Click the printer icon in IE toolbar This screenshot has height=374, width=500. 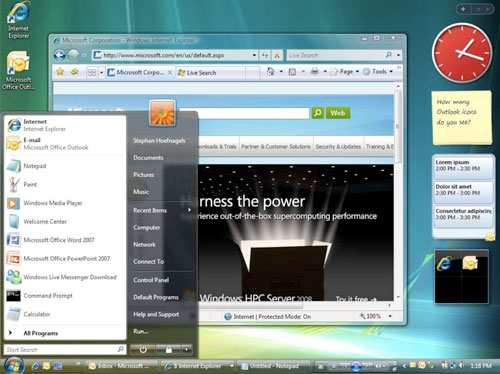point(314,71)
